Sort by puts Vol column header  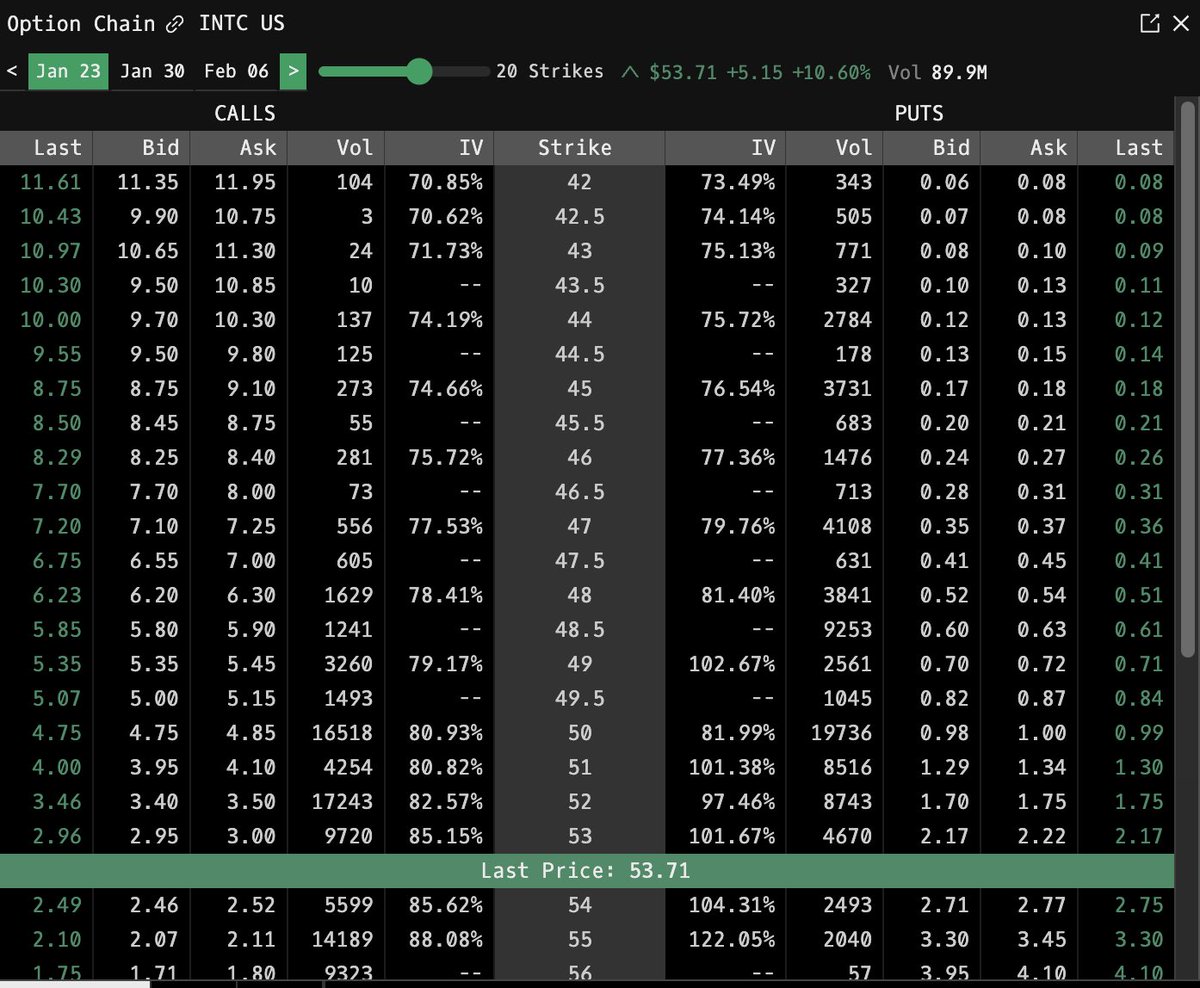pyautogui.click(x=835, y=148)
